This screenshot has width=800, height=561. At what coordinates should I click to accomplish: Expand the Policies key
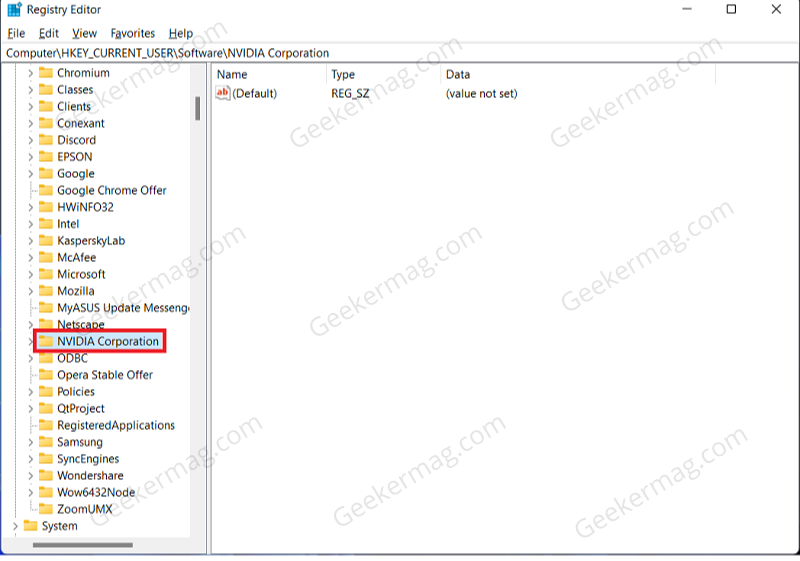[30, 392]
